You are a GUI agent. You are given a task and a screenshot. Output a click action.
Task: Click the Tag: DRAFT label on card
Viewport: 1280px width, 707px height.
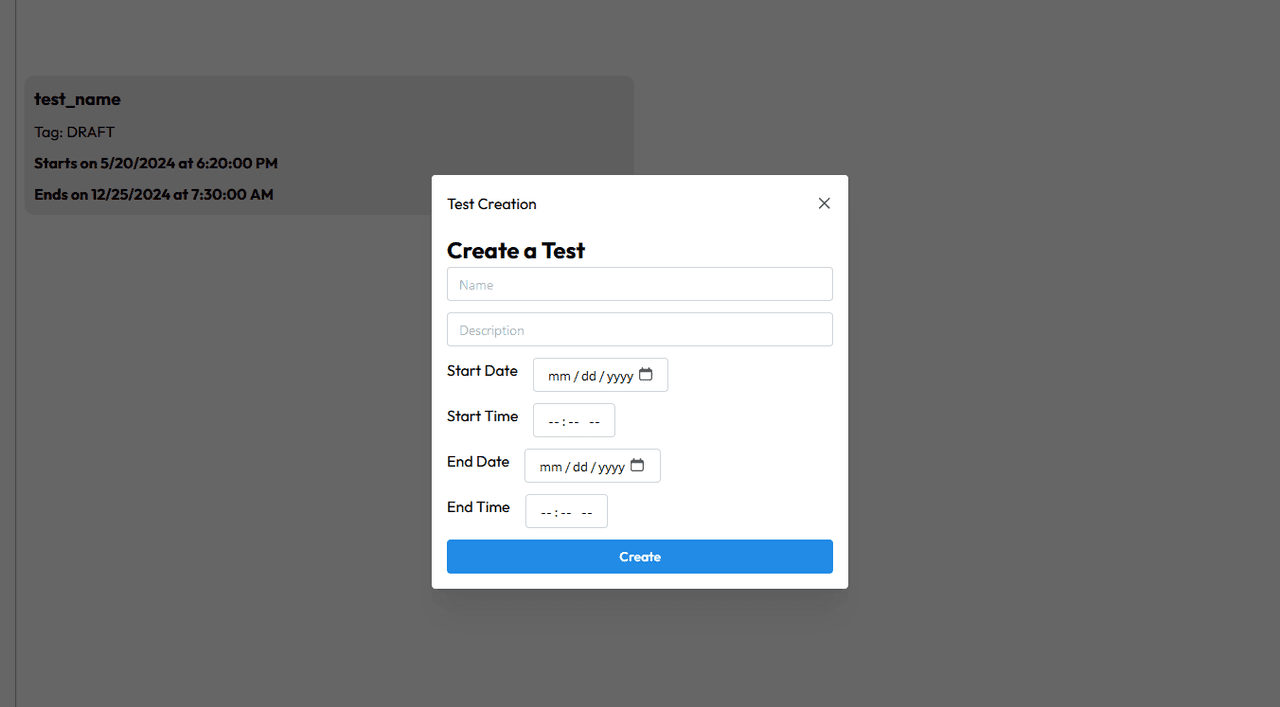(x=74, y=132)
